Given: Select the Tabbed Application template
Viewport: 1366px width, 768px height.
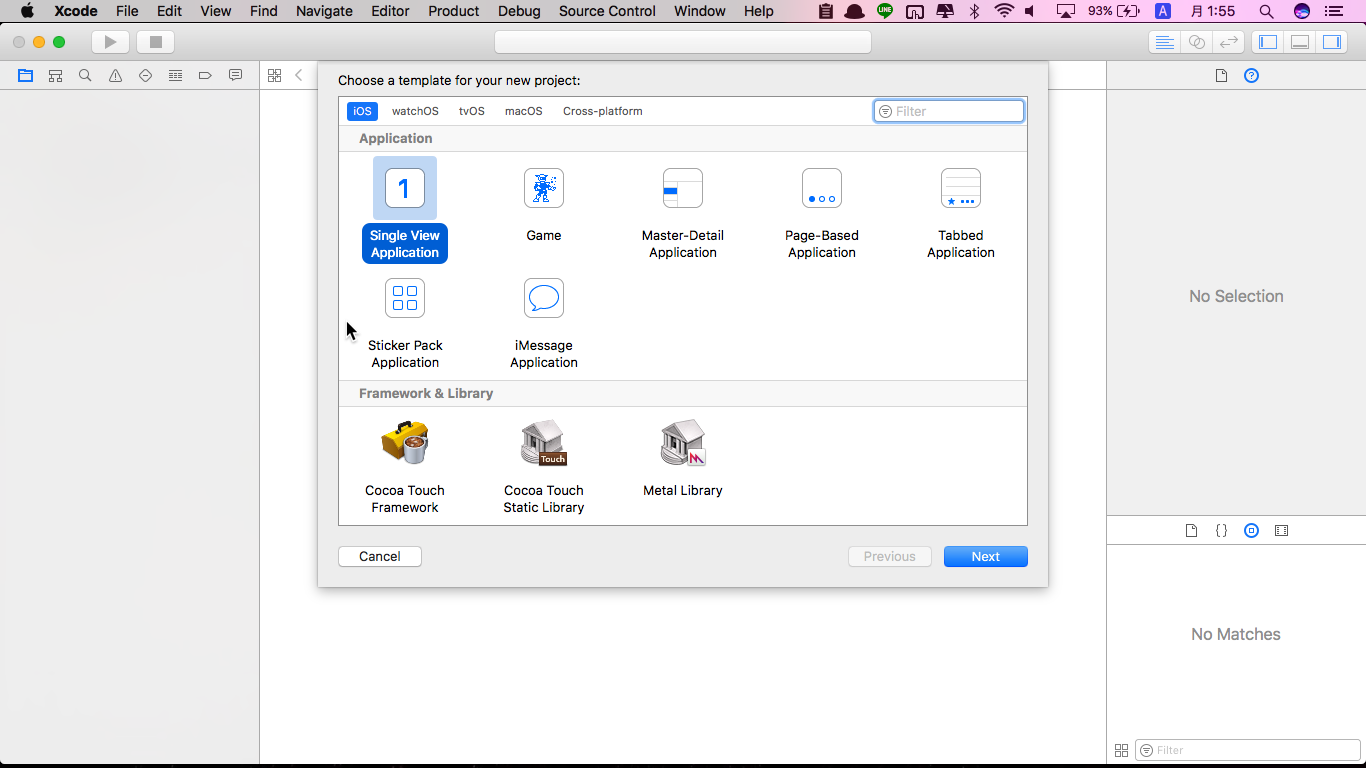Looking at the screenshot, I should [961, 210].
